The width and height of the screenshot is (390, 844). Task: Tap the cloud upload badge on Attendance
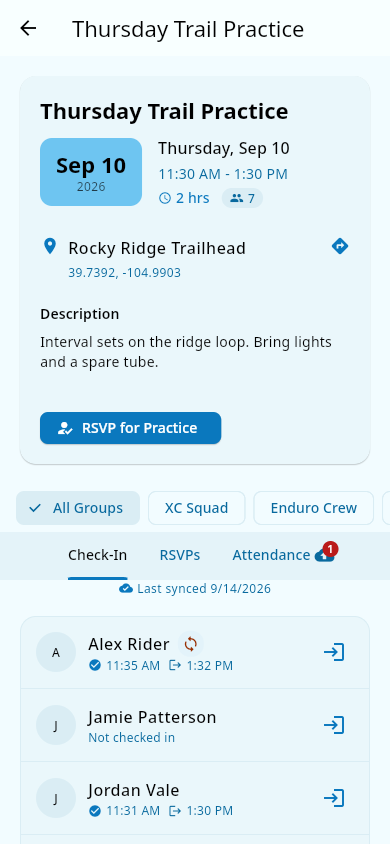(x=326, y=553)
